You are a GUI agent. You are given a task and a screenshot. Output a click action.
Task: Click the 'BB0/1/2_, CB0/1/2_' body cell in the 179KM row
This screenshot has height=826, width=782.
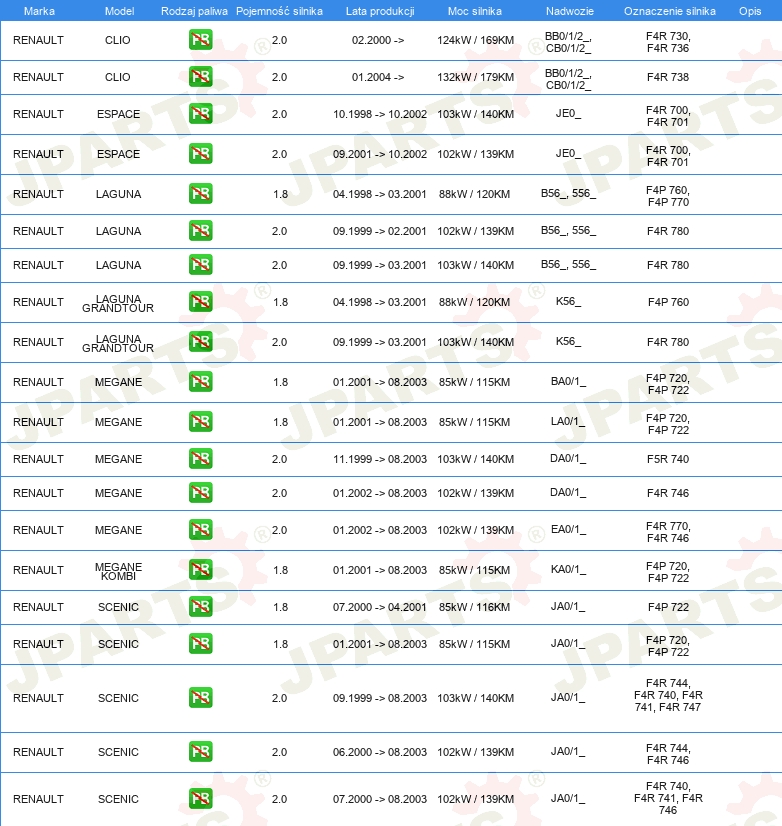pos(568,79)
